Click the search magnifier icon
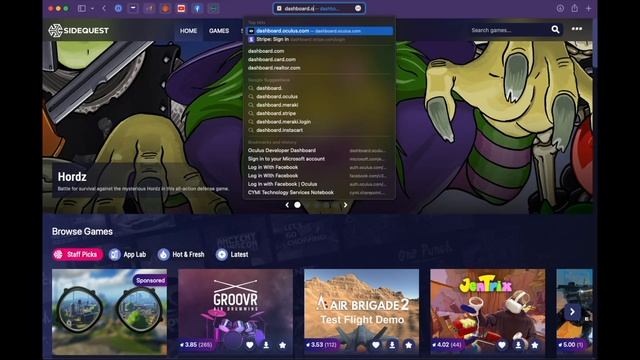The width and height of the screenshot is (640, 360). click(555, 29)
